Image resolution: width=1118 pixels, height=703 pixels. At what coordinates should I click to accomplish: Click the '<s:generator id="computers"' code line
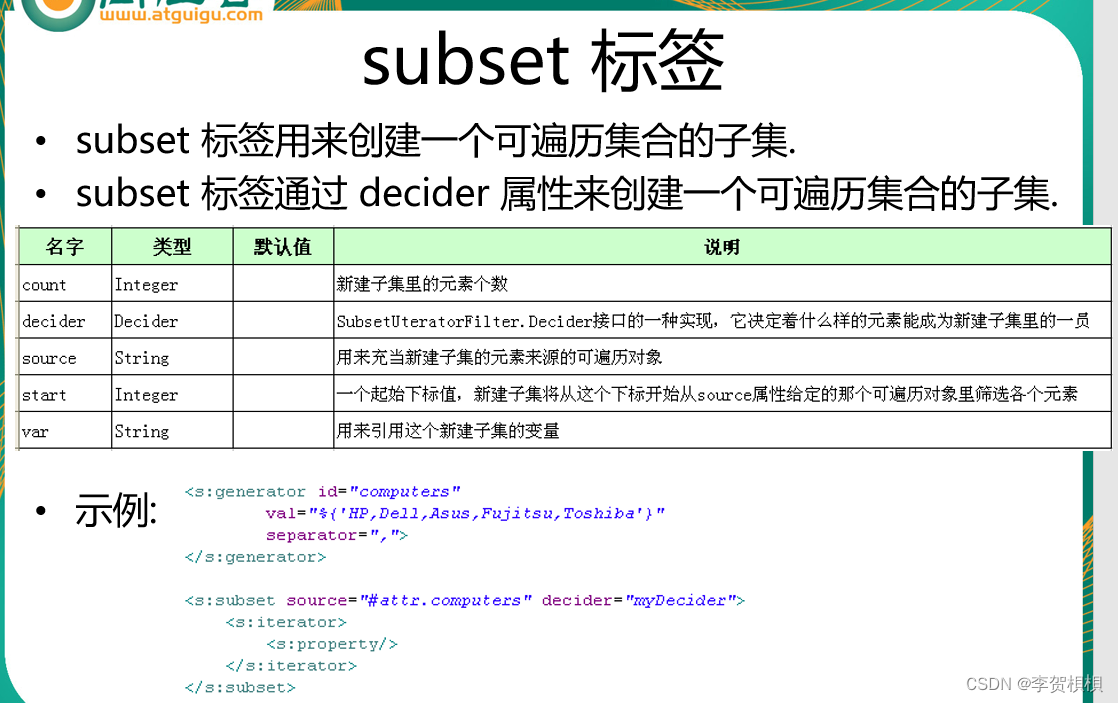coord(322,491)
